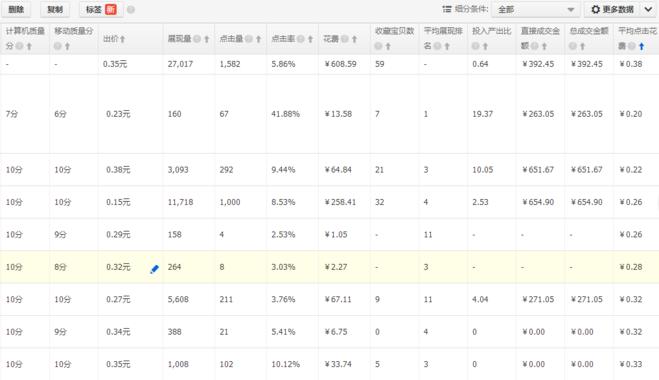
Task: Select the ¥651.67 direct transaction cell
Action: (x=538, y=170)
